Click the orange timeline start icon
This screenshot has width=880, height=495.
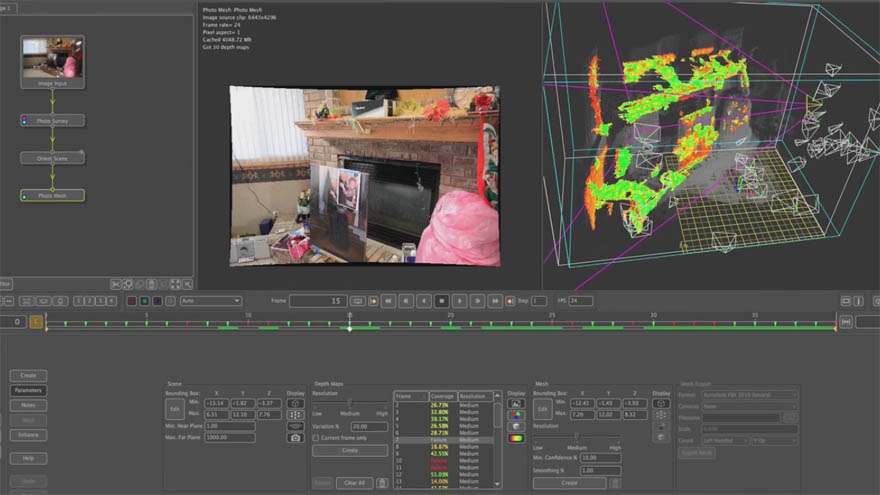[x=36, y=322]
